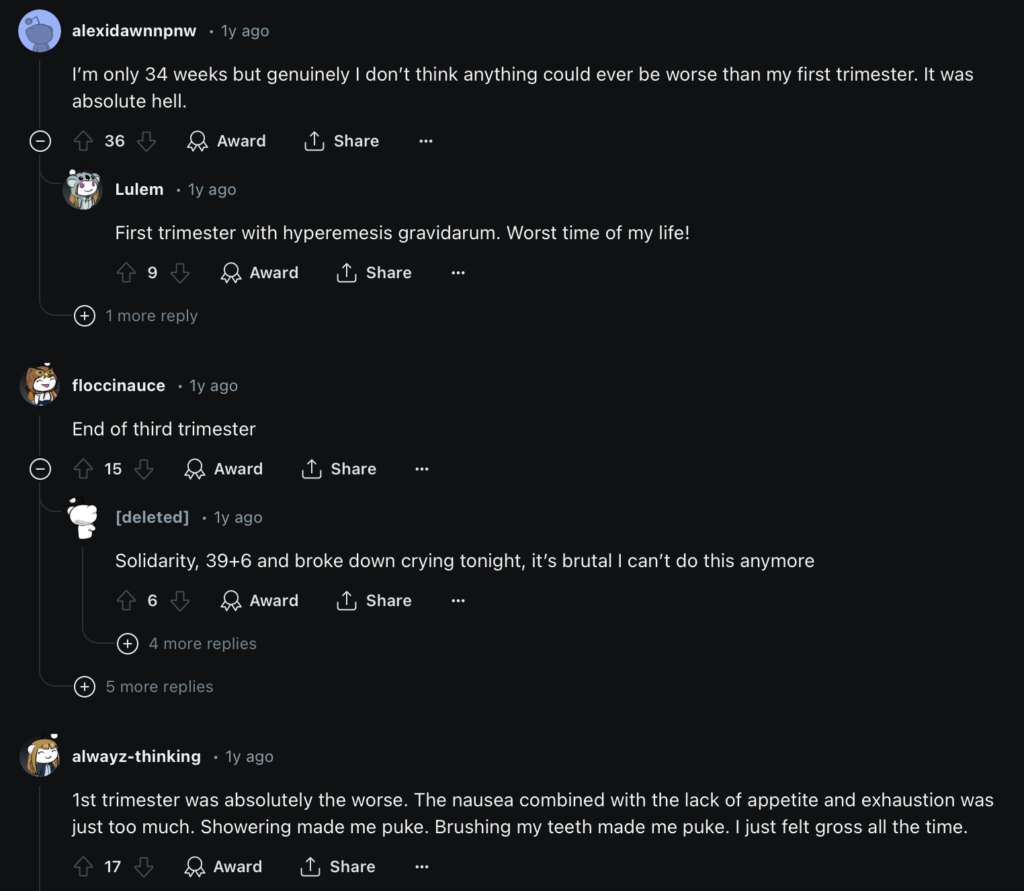
Task: Expand '1 more reply' under Lulem
Action: (x=86, y=316)
